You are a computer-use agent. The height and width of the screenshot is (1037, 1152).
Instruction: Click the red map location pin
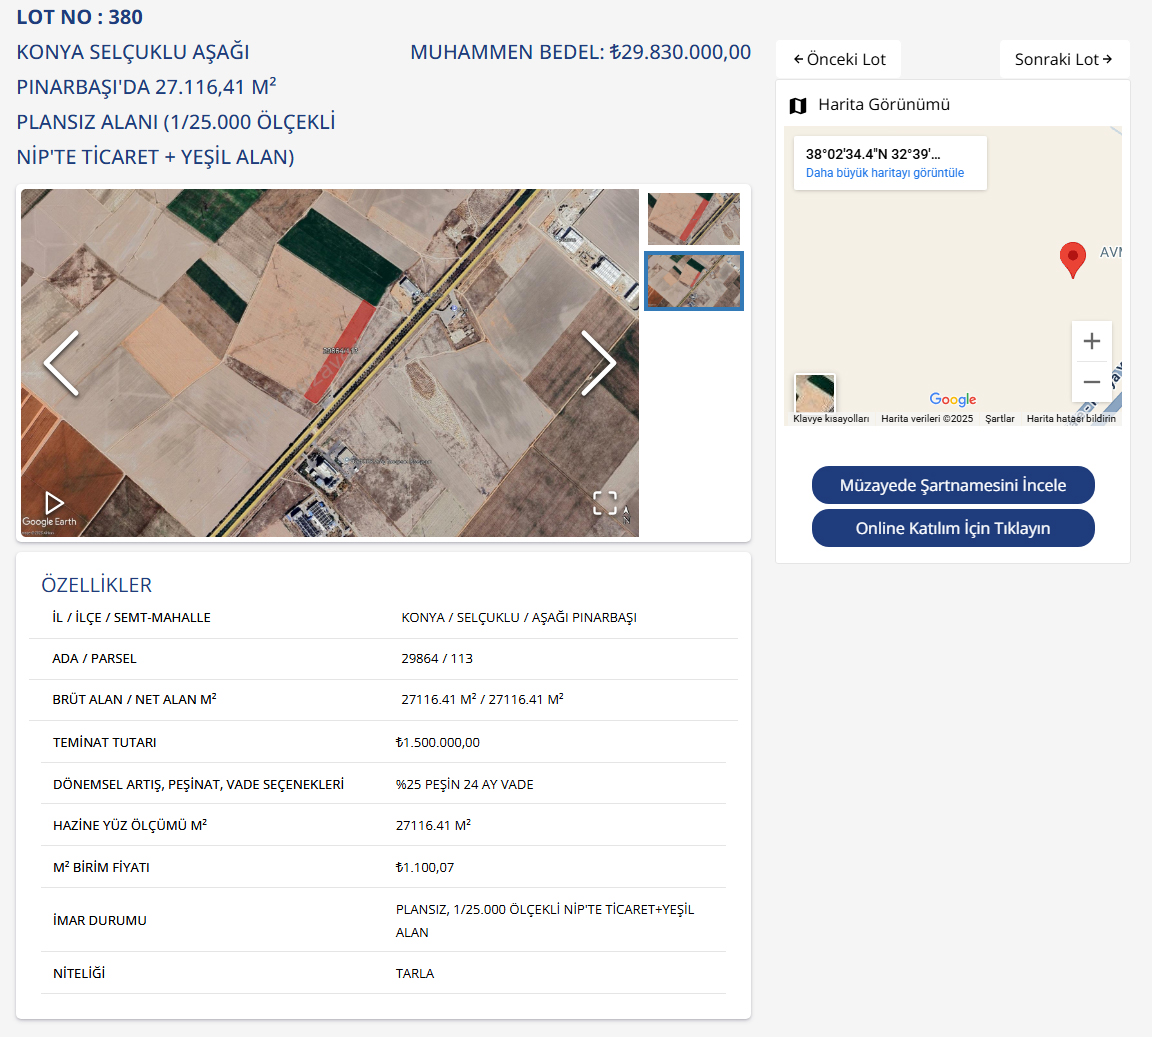tap(1073, 260)
